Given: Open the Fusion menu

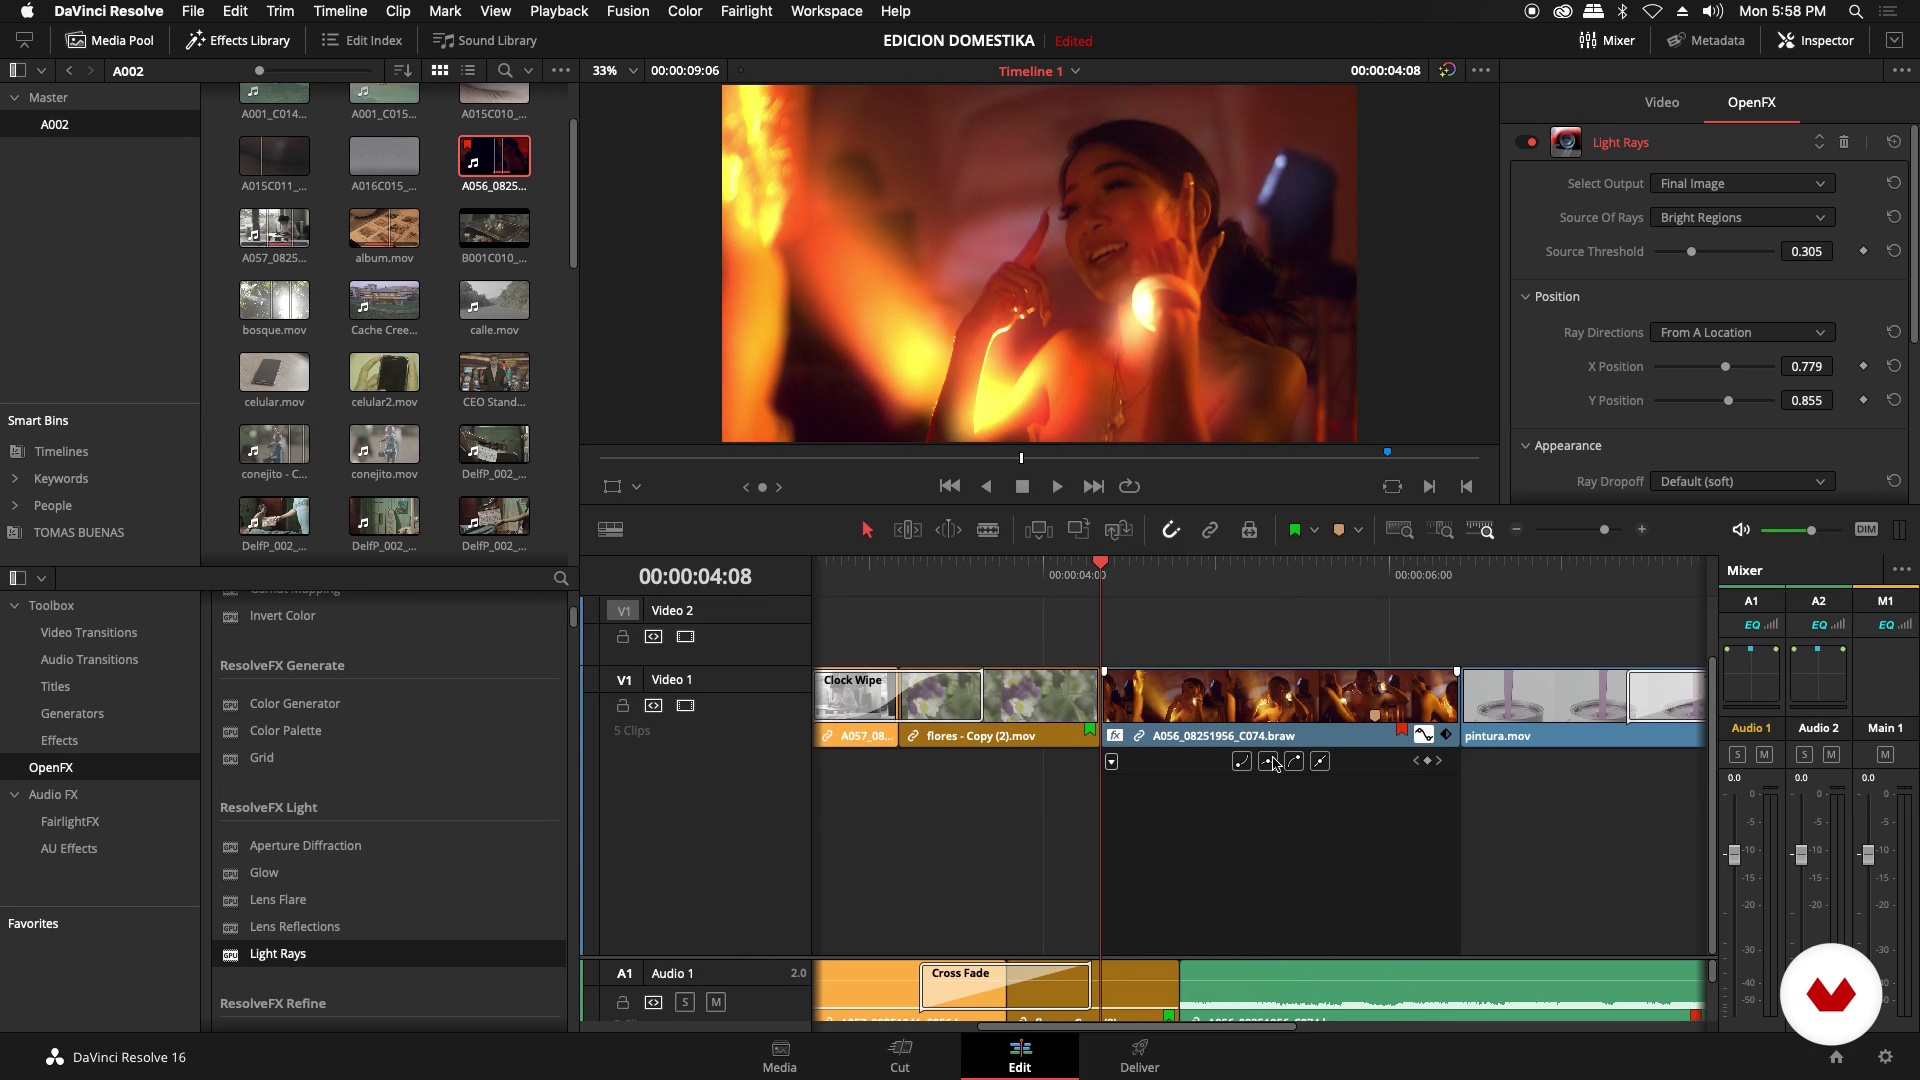Looking at the screenshot, I should (x=628, y=11).
